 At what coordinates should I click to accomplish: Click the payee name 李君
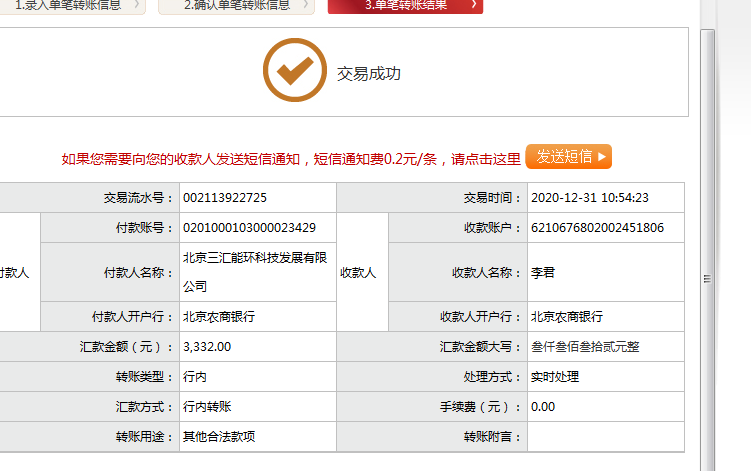click(x=543, y=272)
